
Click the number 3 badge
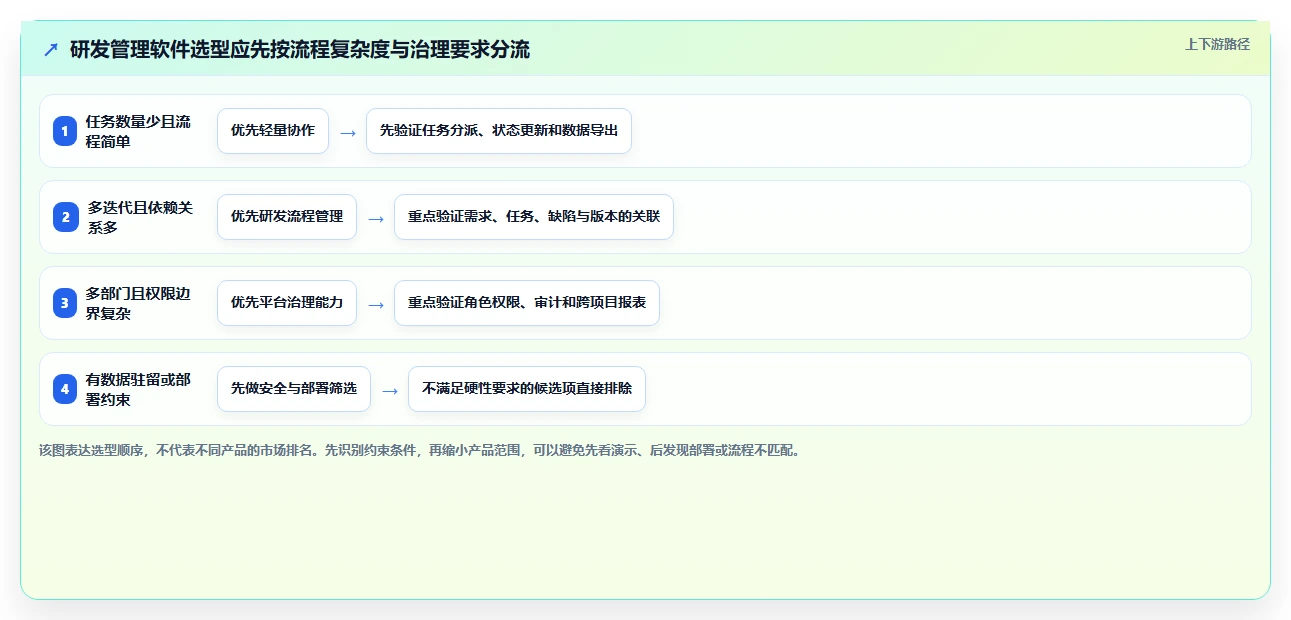pyautogui.click(x=65, y=303)
